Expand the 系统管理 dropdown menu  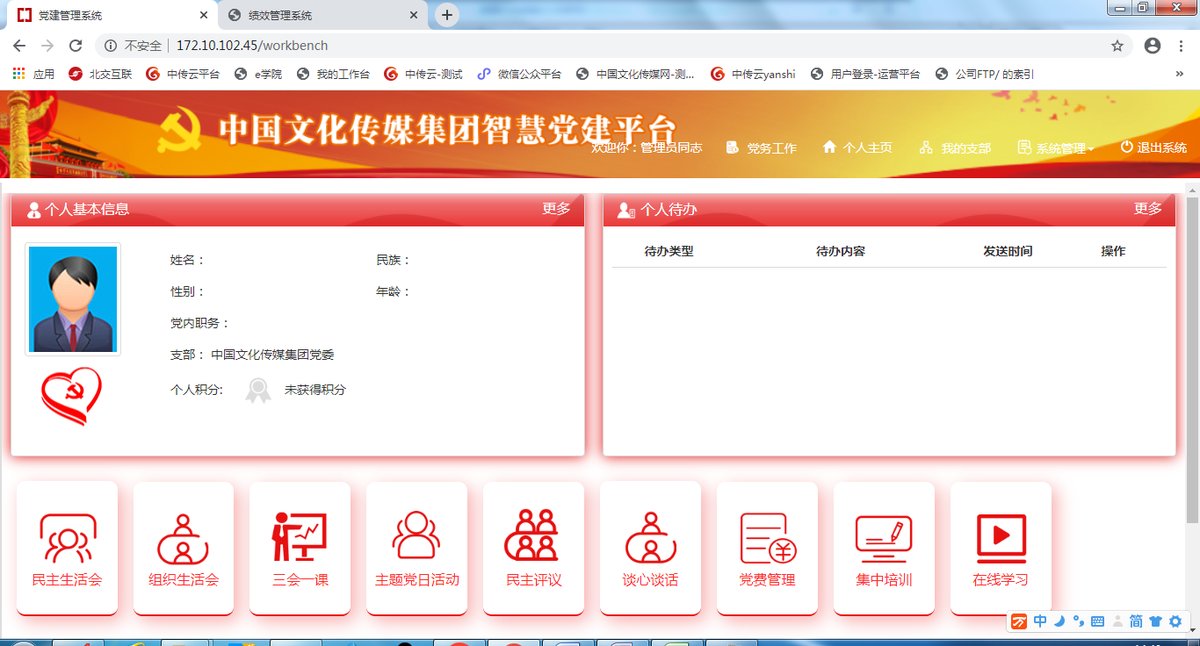pos(1056,148)
